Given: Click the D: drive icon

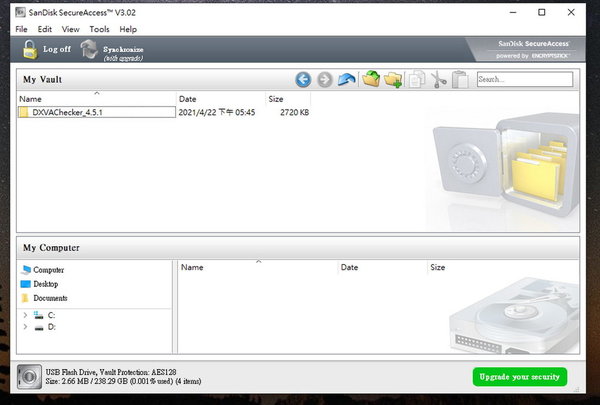Looking at the screenshot, I should point(39,328).
